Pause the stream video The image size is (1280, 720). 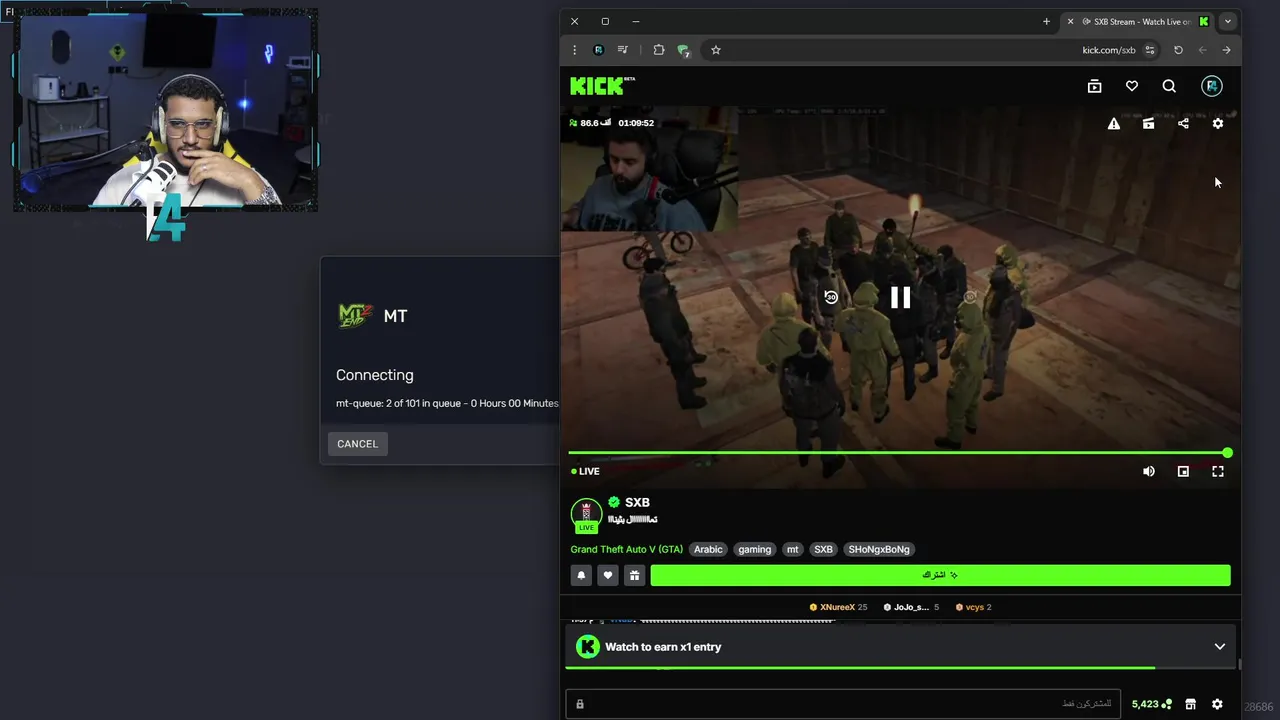pyautogui.click(x=900, y=297)
